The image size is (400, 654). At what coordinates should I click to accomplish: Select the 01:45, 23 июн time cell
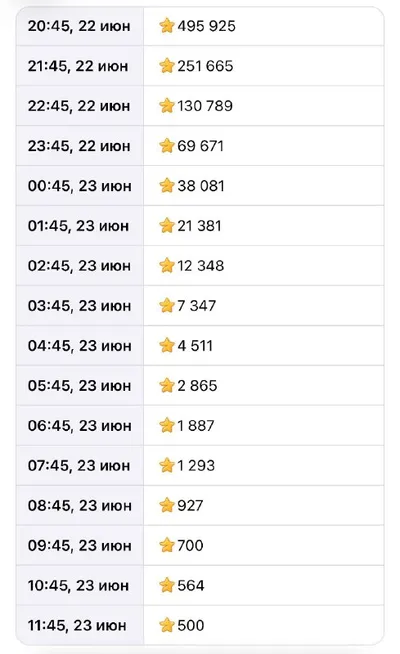tap(80, 226)
